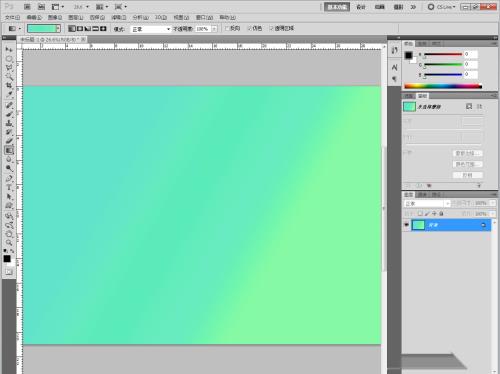The image size is (500, 374).
Task: Toggle Quick Mask mode at toolbox bottom
Action: point(9,272)
